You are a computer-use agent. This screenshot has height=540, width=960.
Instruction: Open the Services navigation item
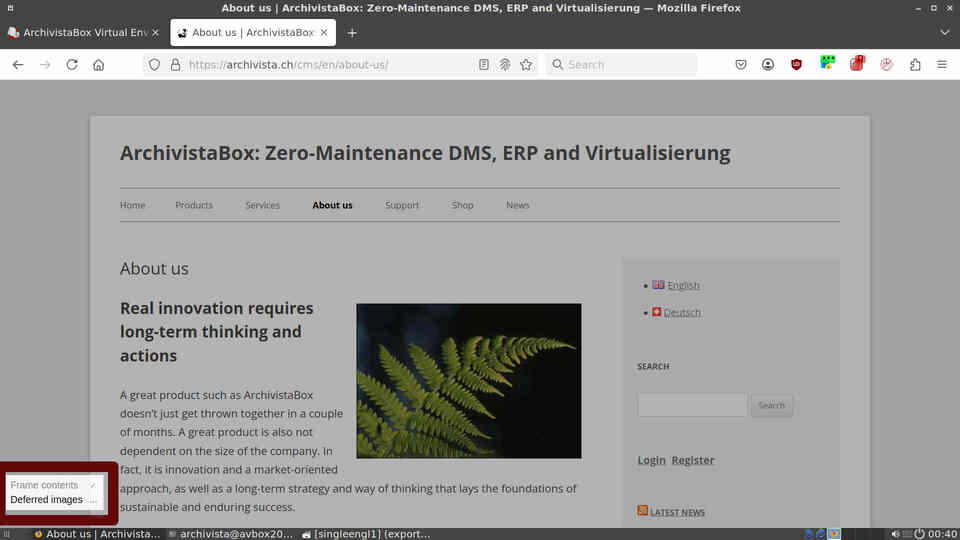263,205
